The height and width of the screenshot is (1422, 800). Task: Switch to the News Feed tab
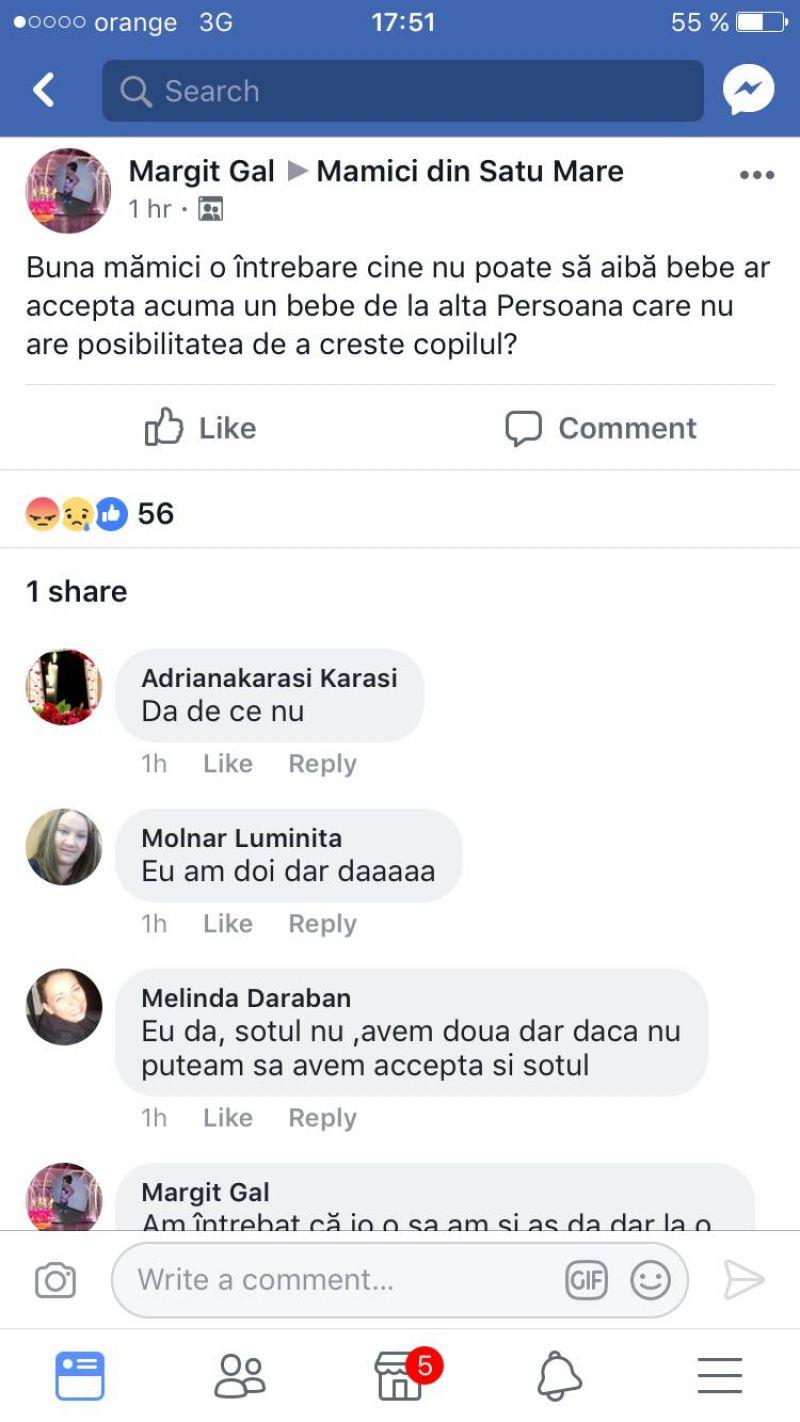pyautogui.click(x=81, y=1375)
